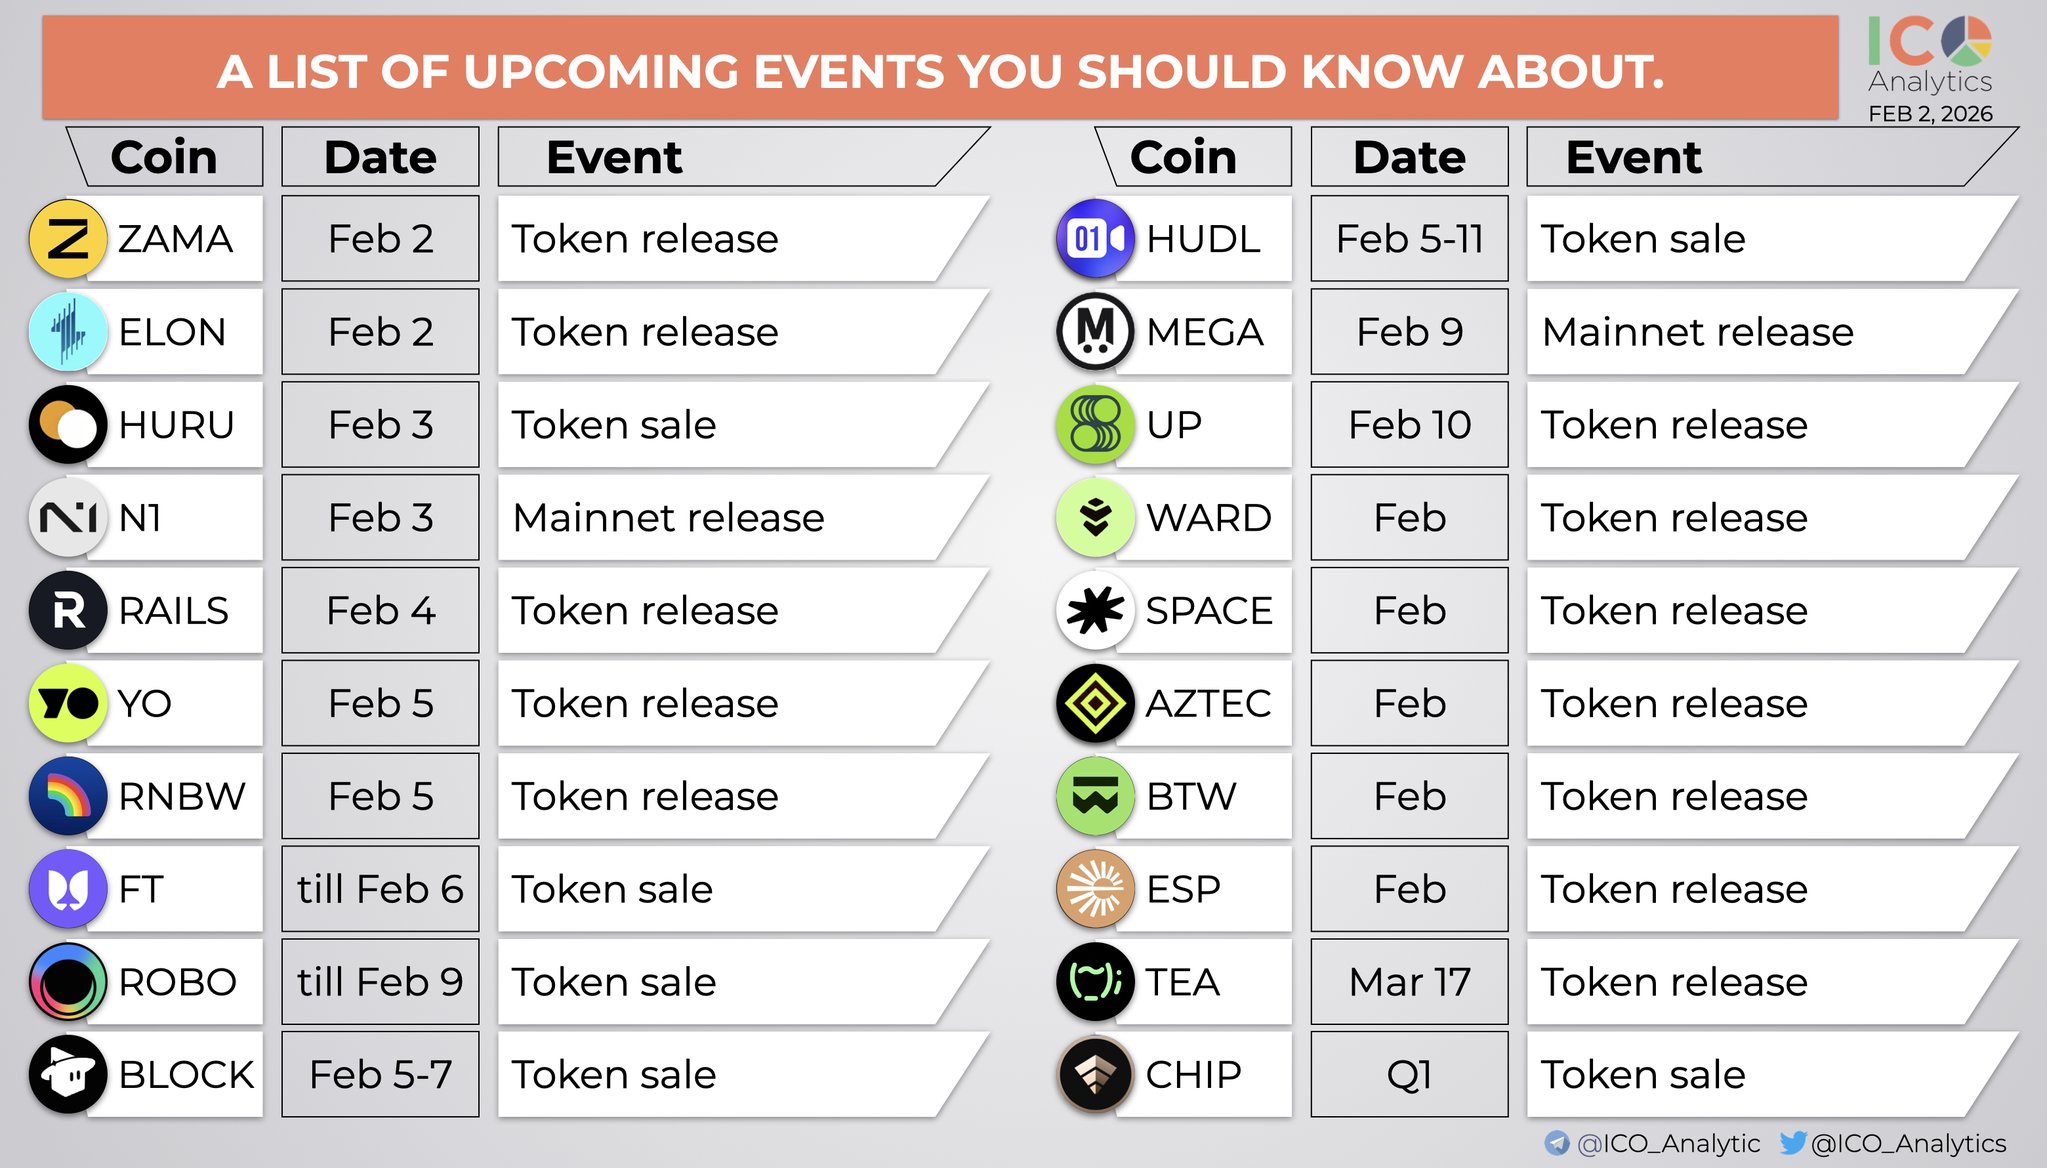Click the TEA coin logo
This screenshot has width=2047, height=1168.
coord(1096,982)
